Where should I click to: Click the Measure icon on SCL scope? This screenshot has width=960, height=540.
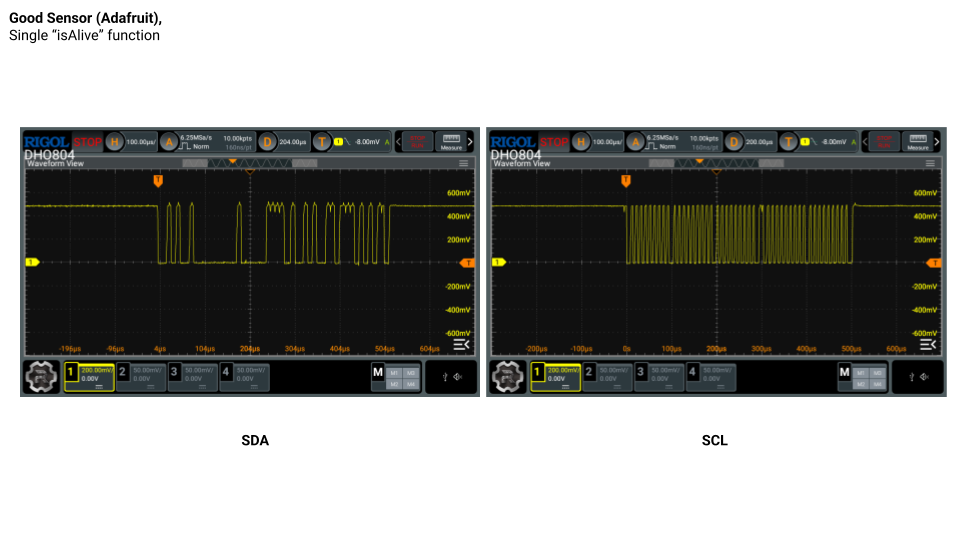click(x=918, y=141)
